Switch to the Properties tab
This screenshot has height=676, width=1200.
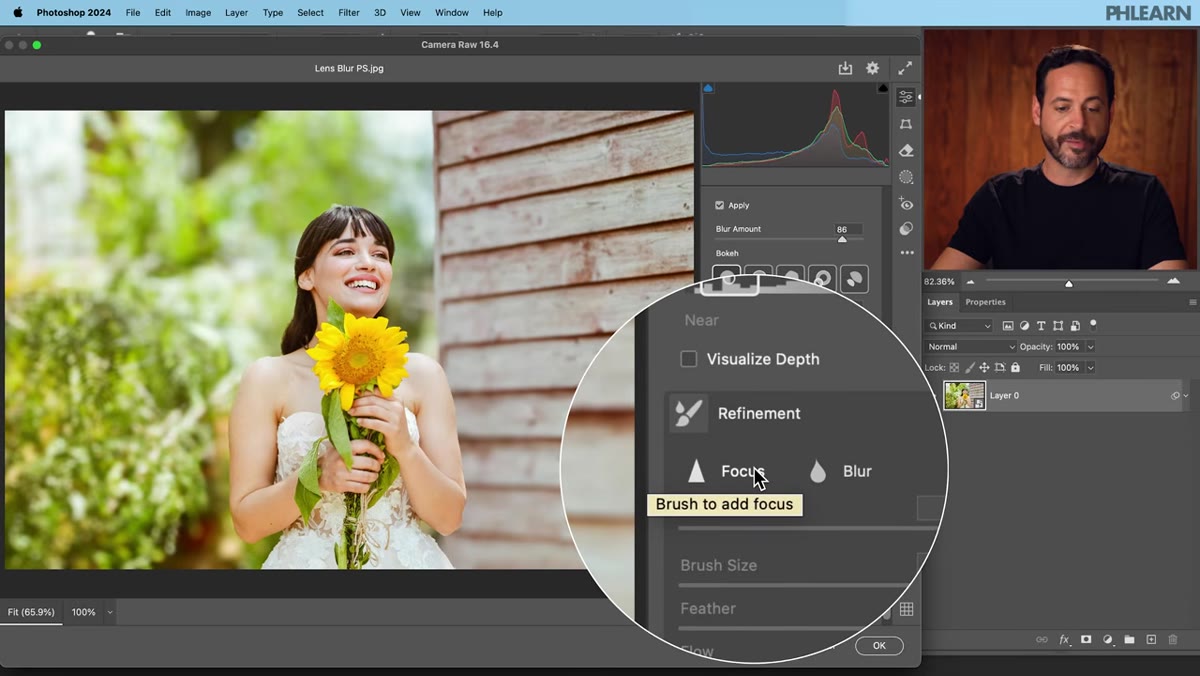tap(985, 302)
